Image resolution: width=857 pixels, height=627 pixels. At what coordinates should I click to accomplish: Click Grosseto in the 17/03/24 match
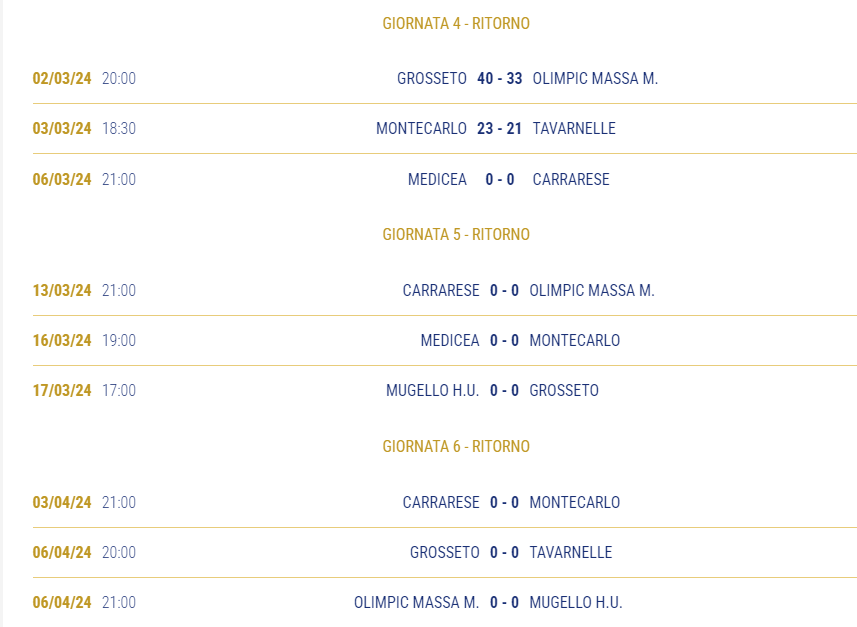[564, 390]
